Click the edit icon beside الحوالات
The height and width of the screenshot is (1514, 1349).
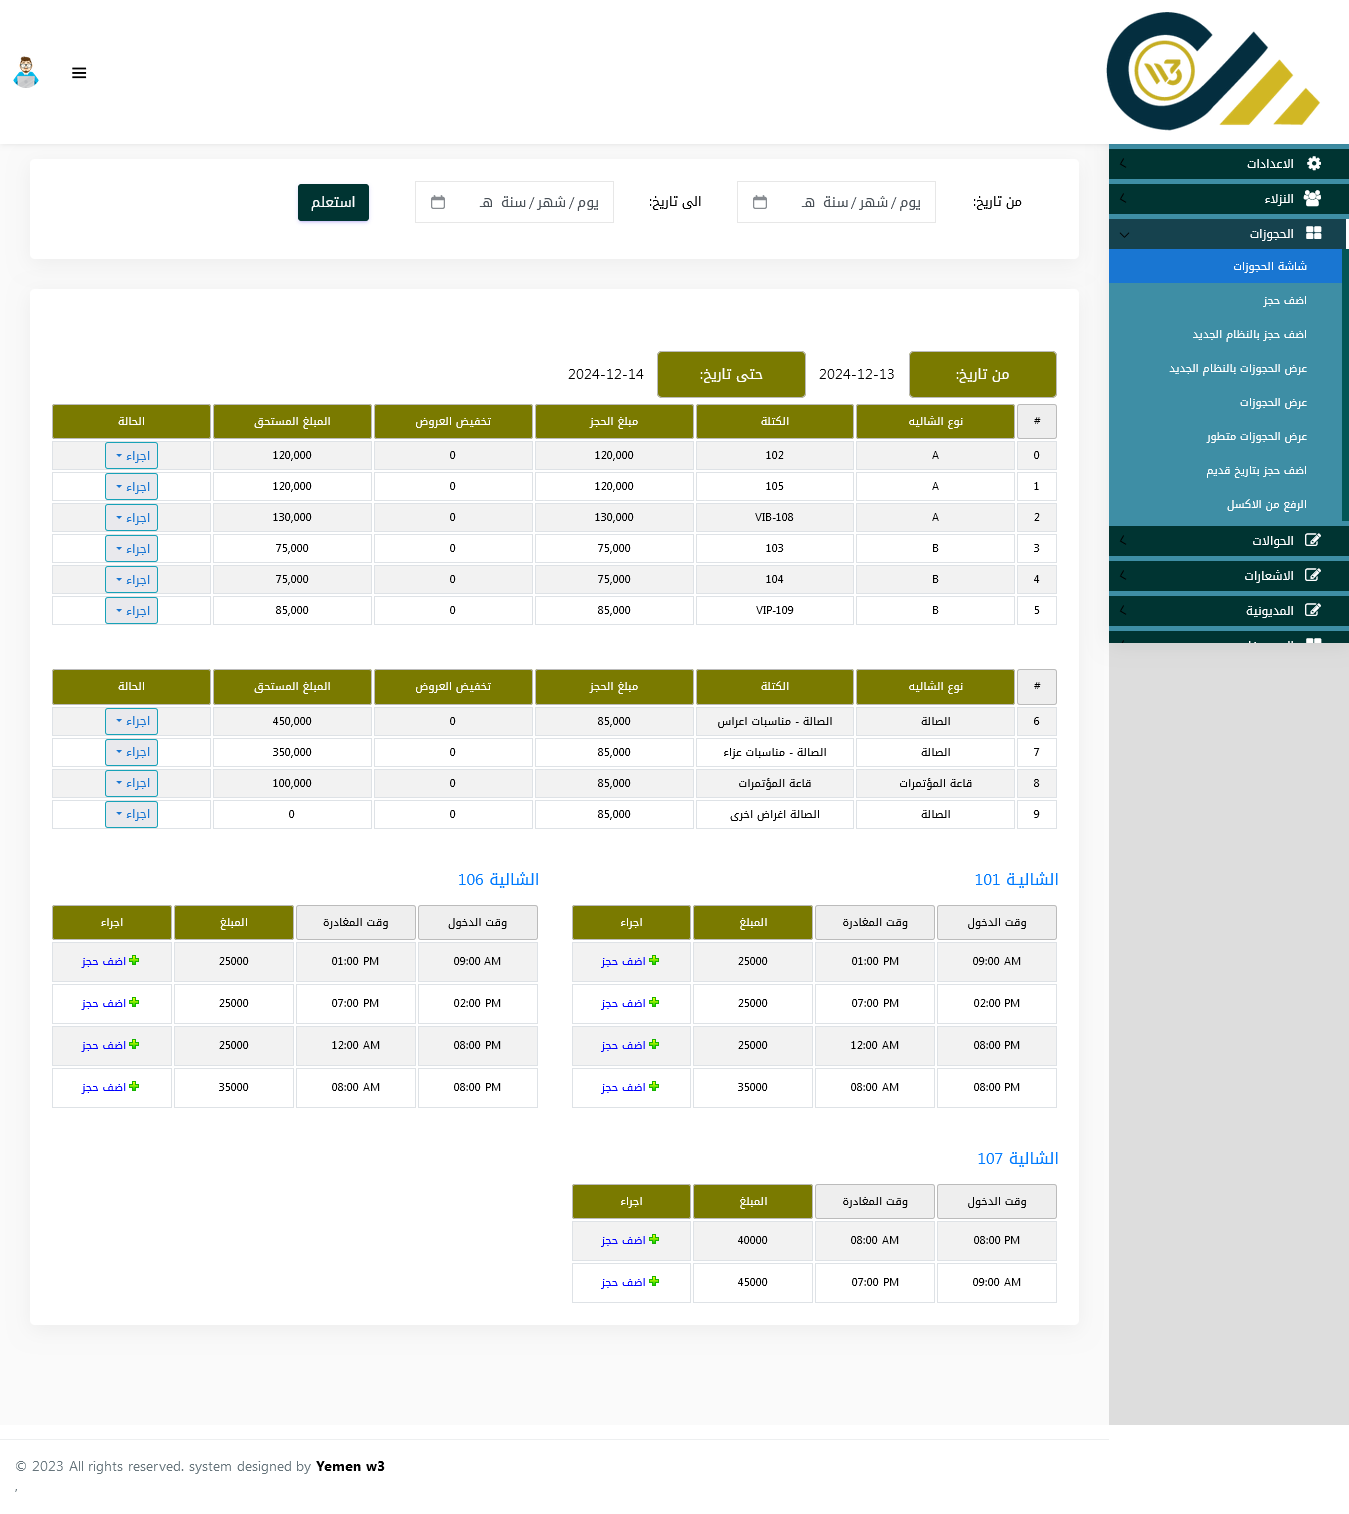[1313, 541]
